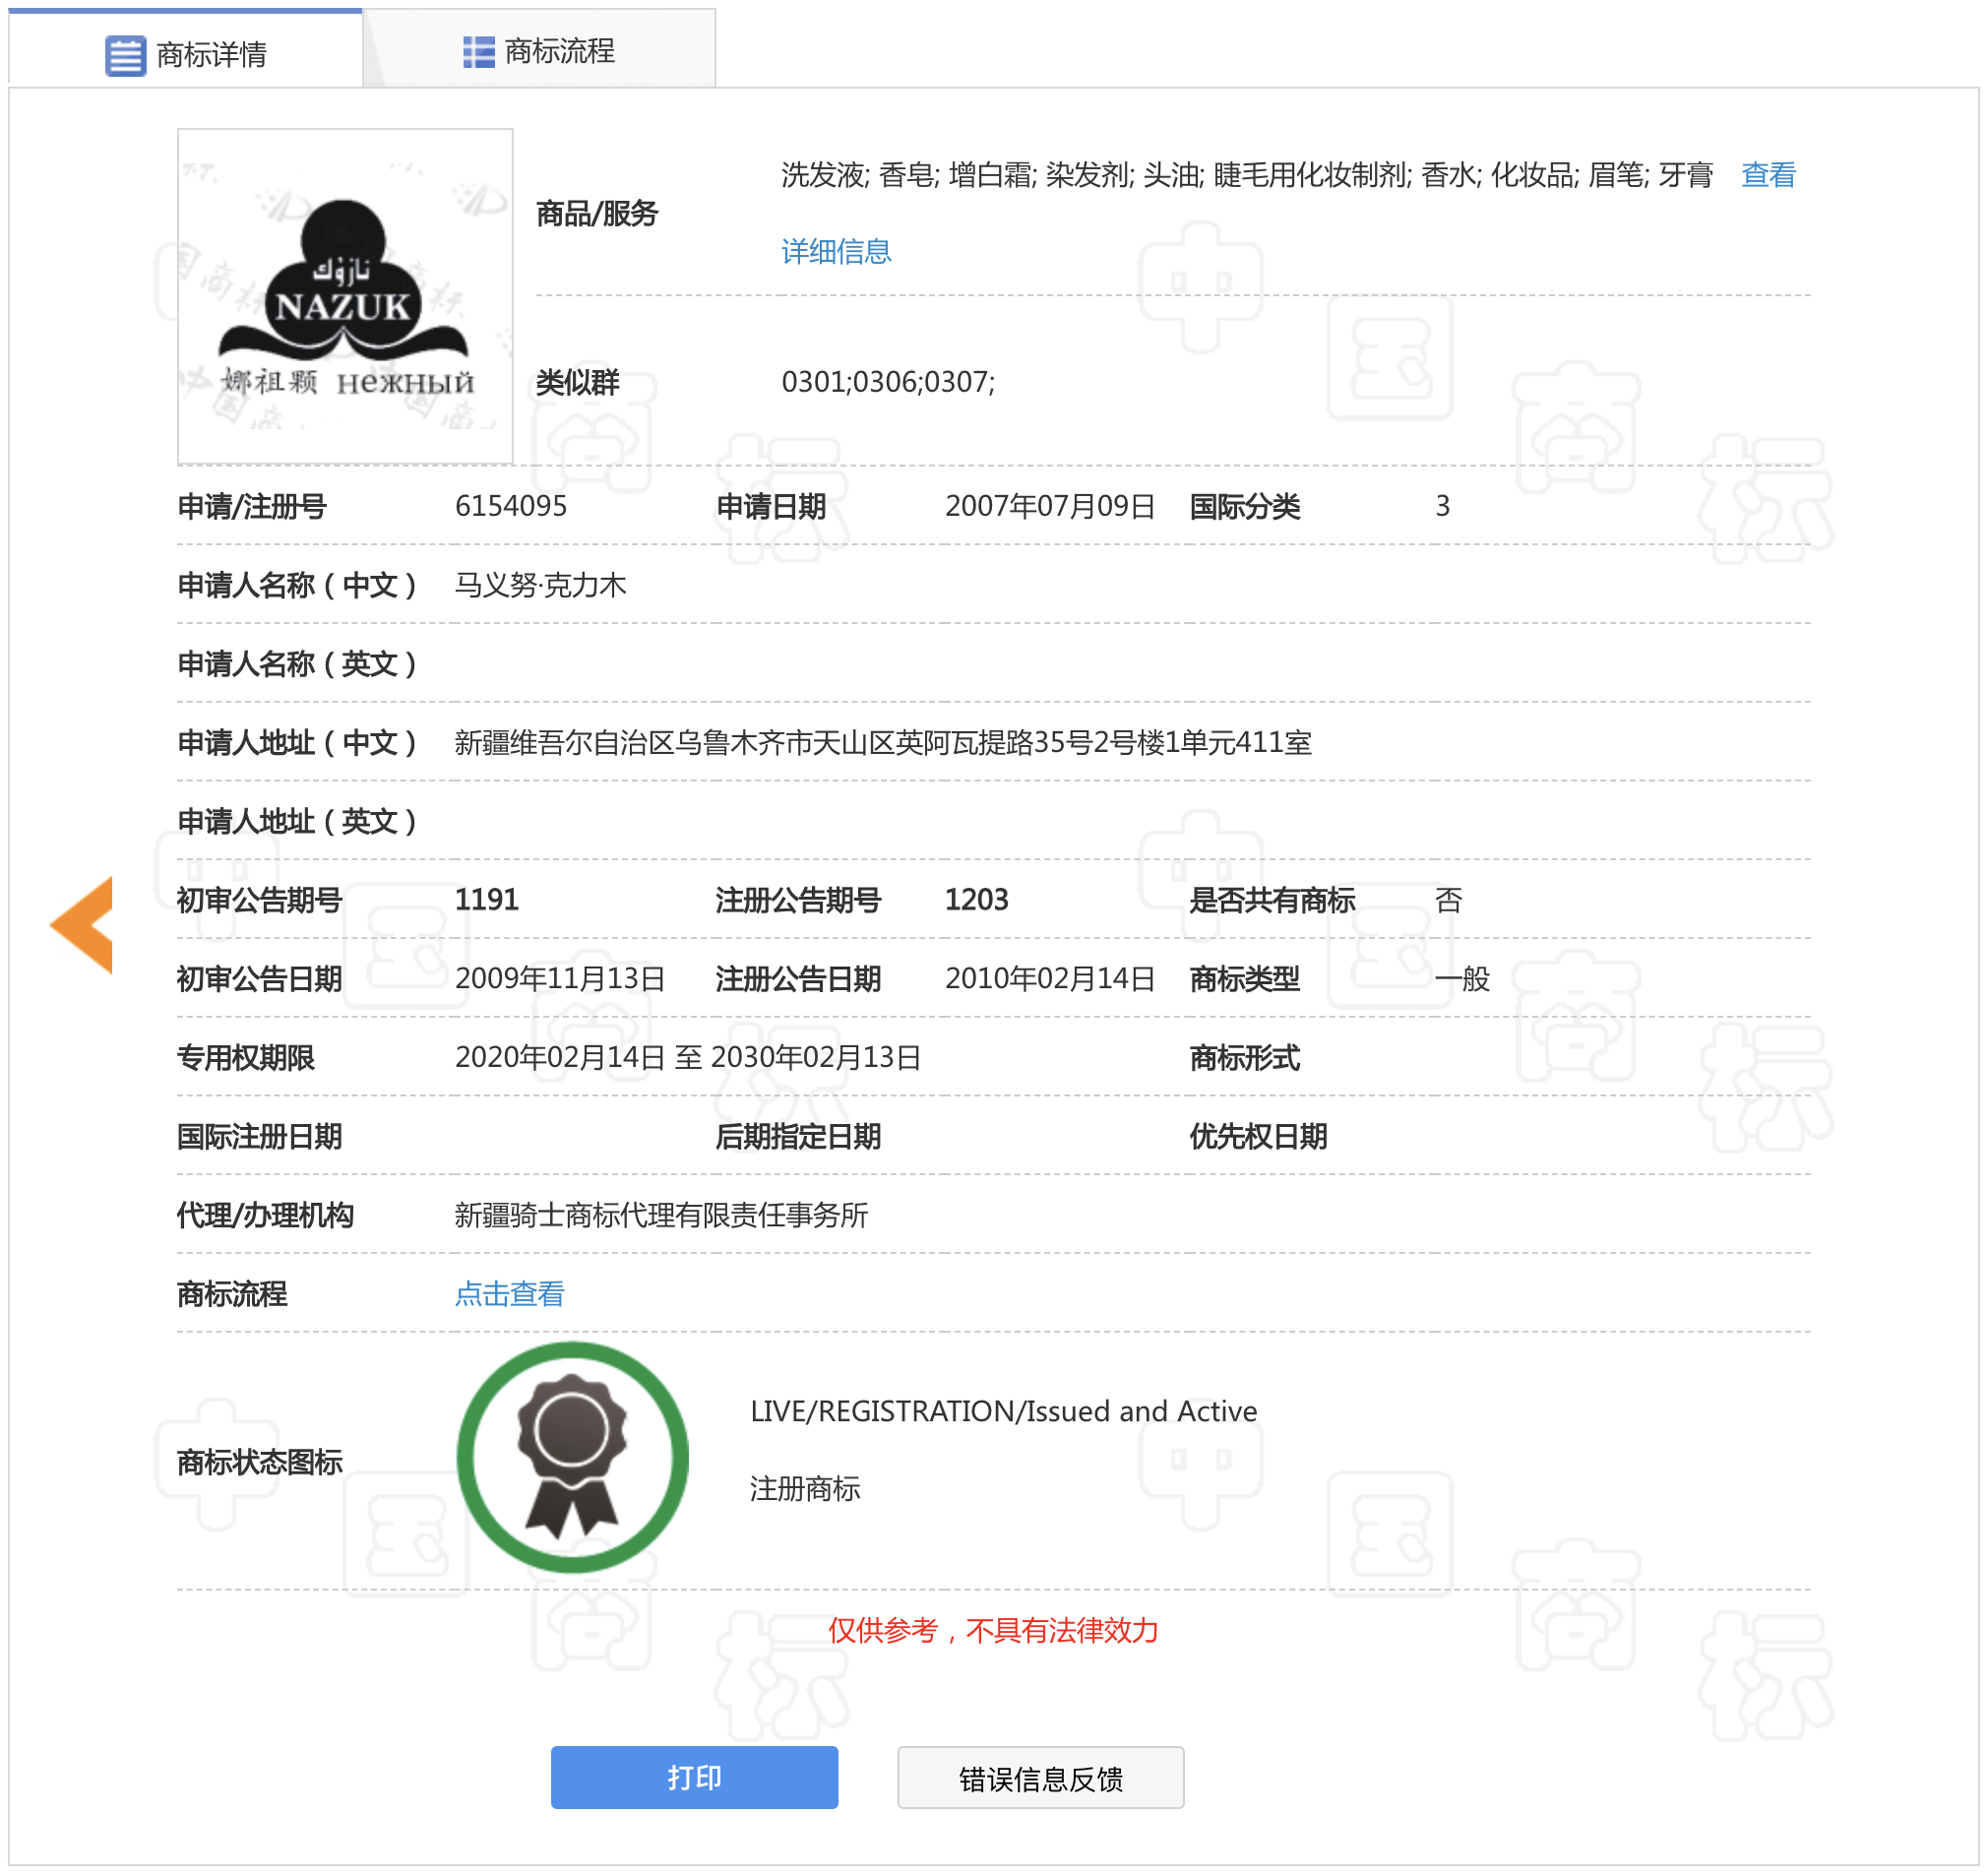Click the red disclaimer 仅供参考，不具有法律效力
The width and height of the screenshot is (1988, 1876).
click(993, 1631)
